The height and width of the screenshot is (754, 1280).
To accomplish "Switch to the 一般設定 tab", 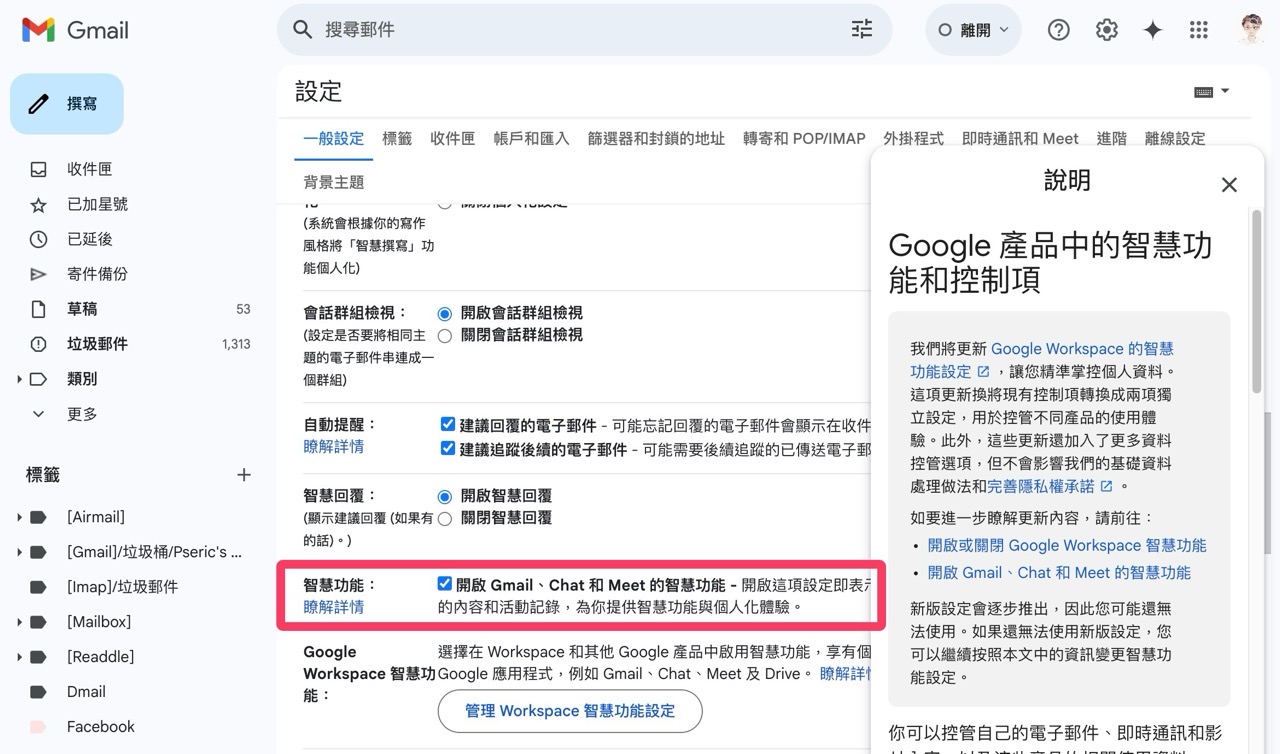I will click(x=334, y=139).
